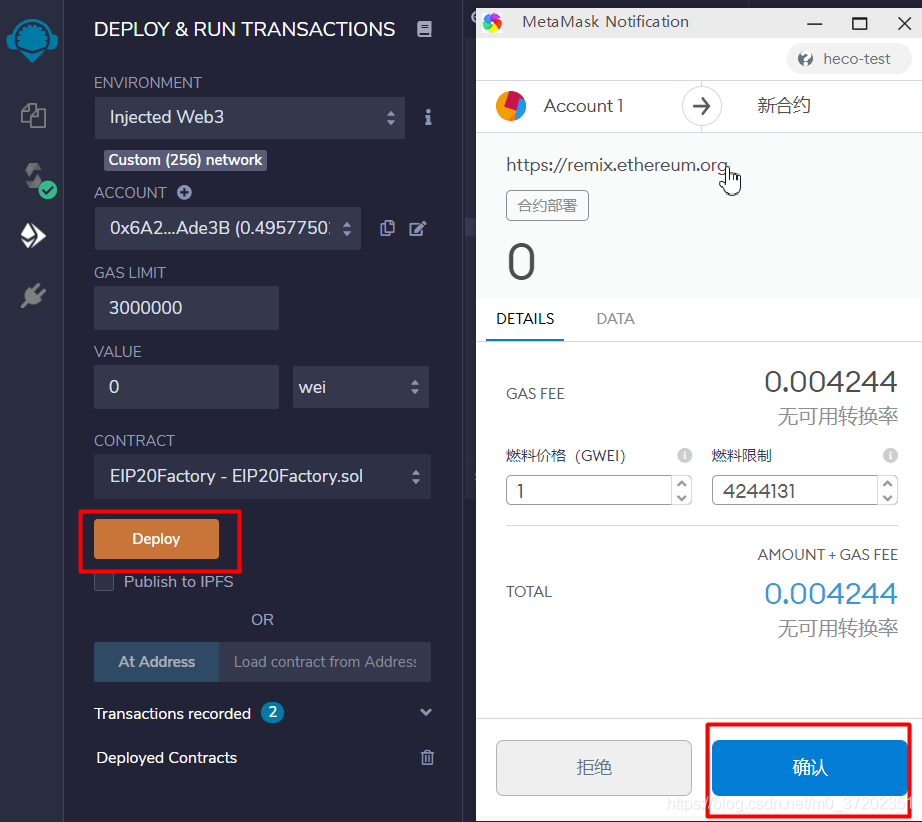Click the Environment info icon
Image resolution: width=922 pixels, height=822 pixels.
click(428, 117)
